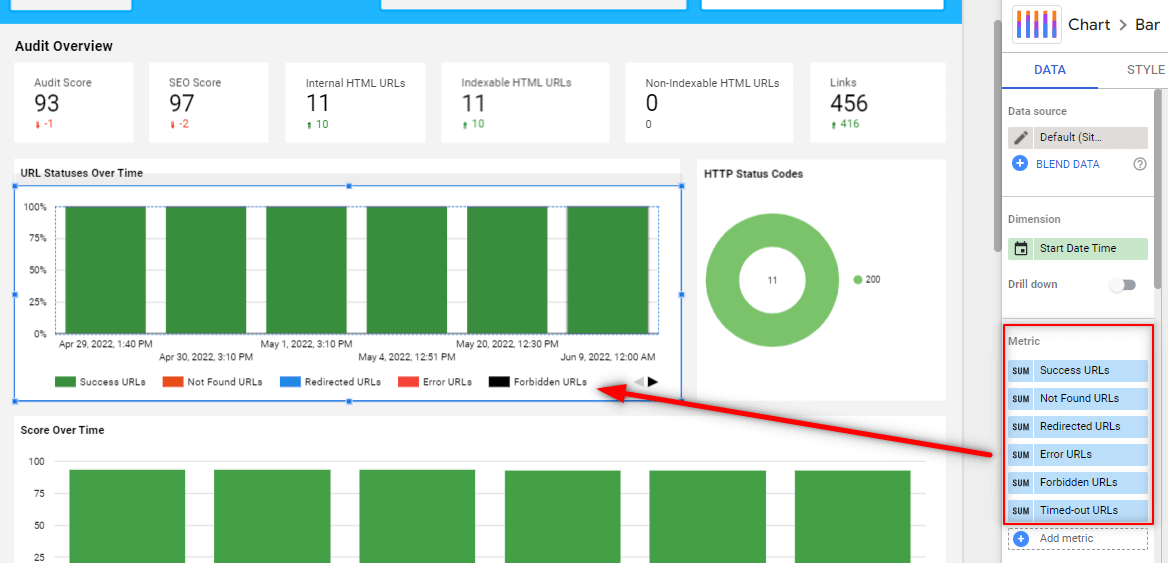Viewport: 1168px width, 563px height.
Task: Click the report canvas vertical scrollbar
Action: pyautogui.click(x=998, y=136)
